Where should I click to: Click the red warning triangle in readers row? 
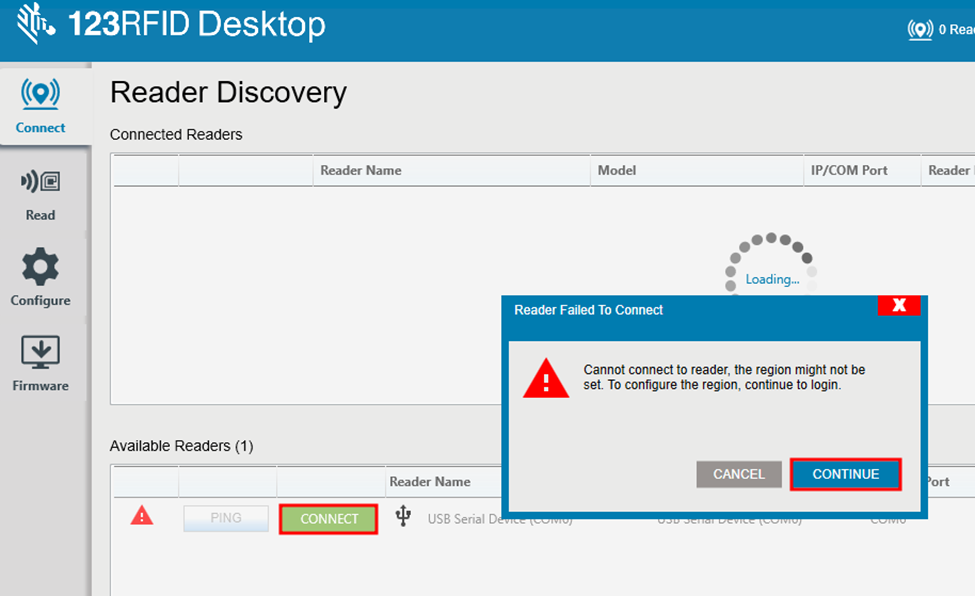pyautogui.click(x=143, y=515)
